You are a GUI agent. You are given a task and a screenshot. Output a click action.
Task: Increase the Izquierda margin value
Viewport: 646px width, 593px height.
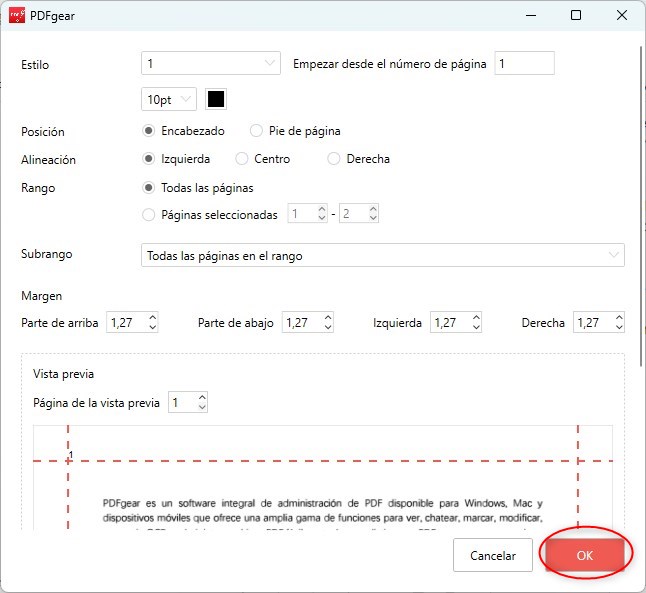(x=476, y=318)
